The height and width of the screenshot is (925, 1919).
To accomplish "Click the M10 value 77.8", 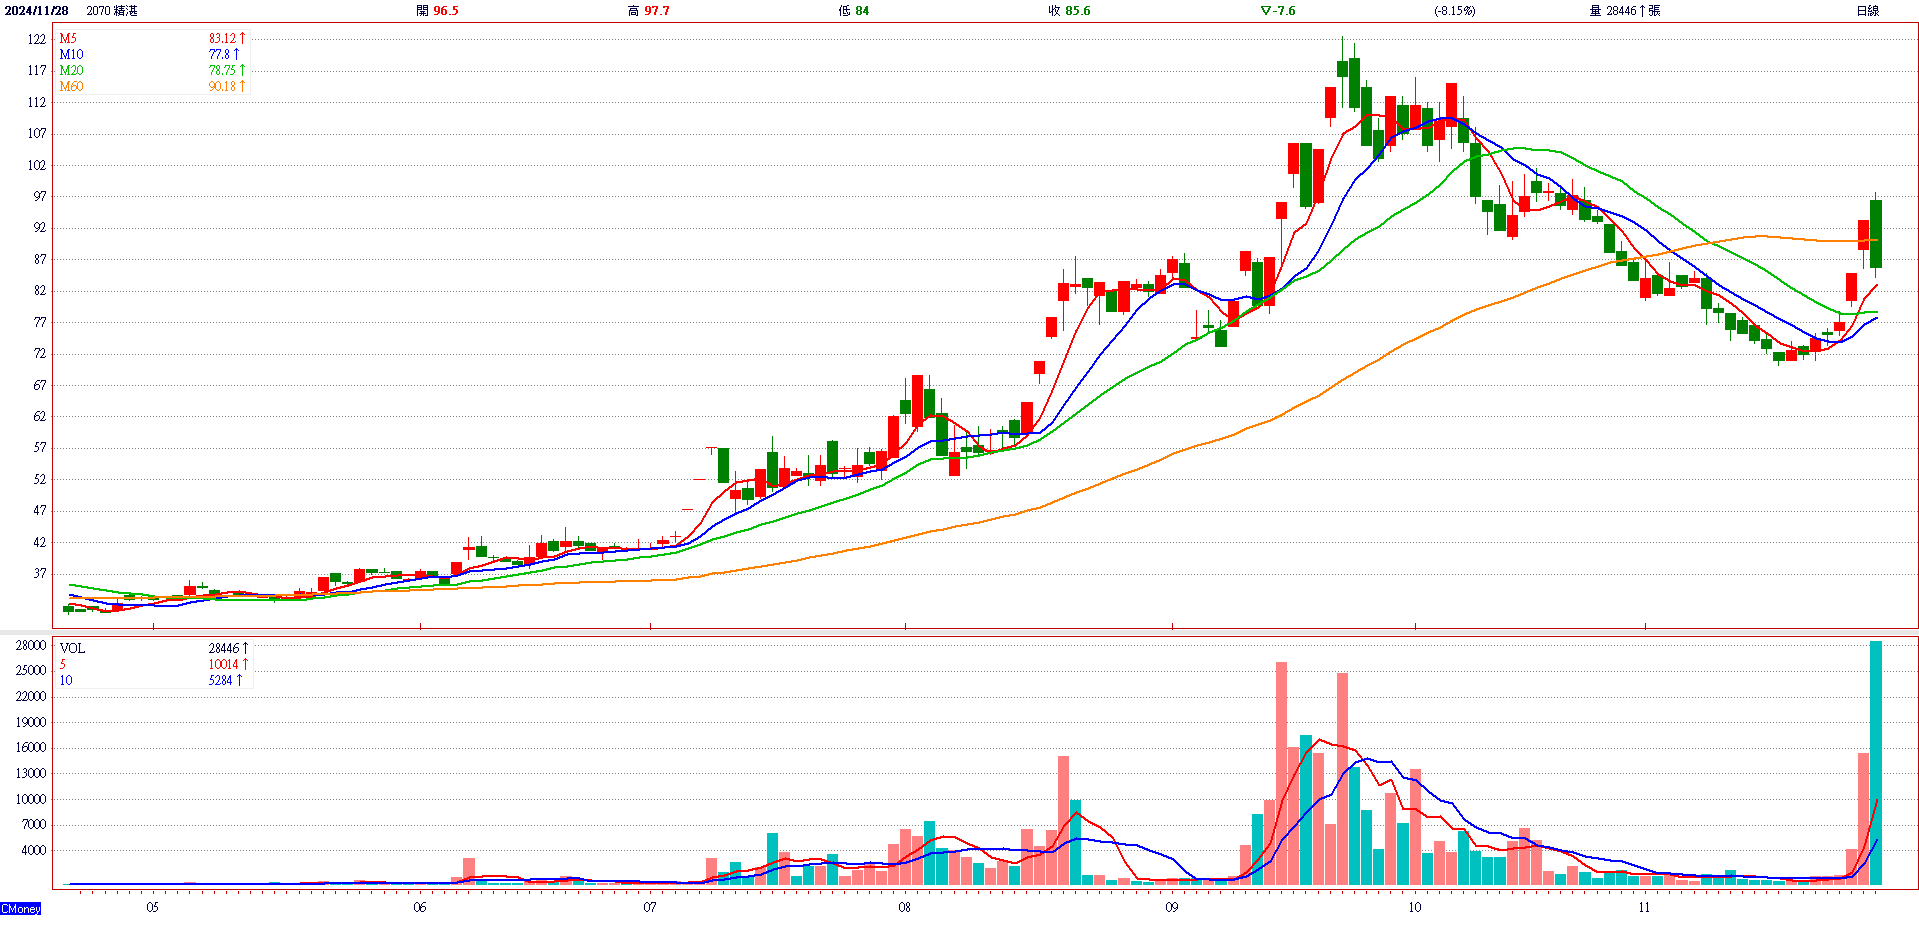I will tap(224, 55).
